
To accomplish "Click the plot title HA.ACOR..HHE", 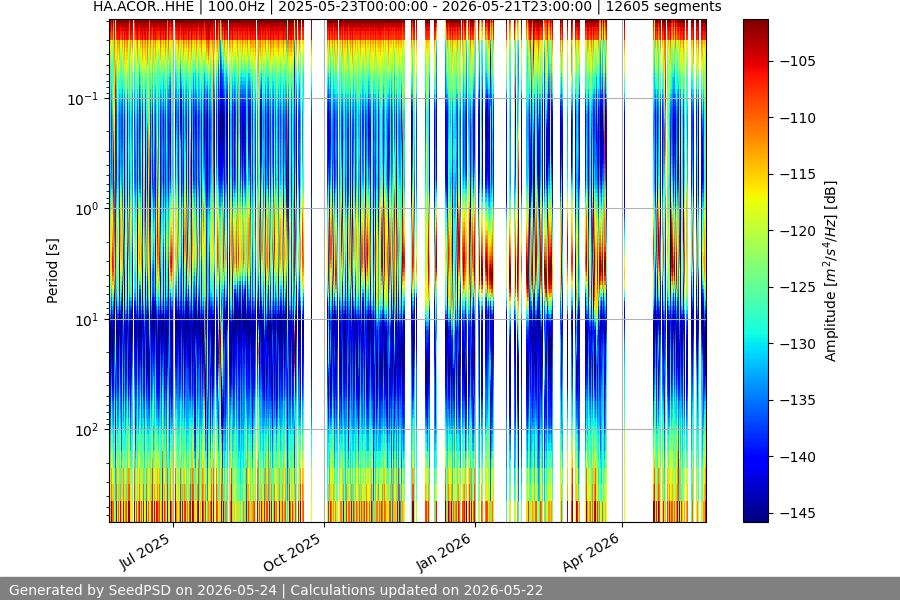I will pos(407,7).
